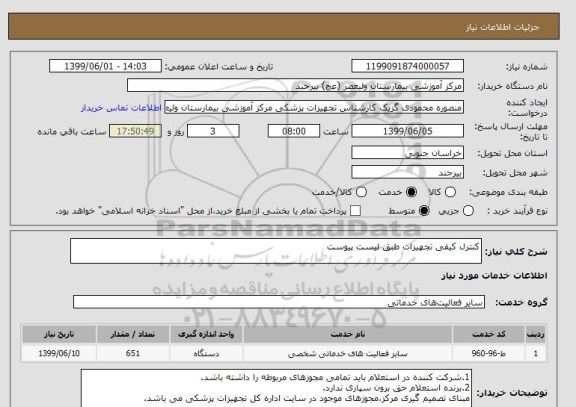This screenshot has height=407, width=576.
Task: Click the announcement date field 1399/06/01 - 14:03
Action: coord(105,66)
